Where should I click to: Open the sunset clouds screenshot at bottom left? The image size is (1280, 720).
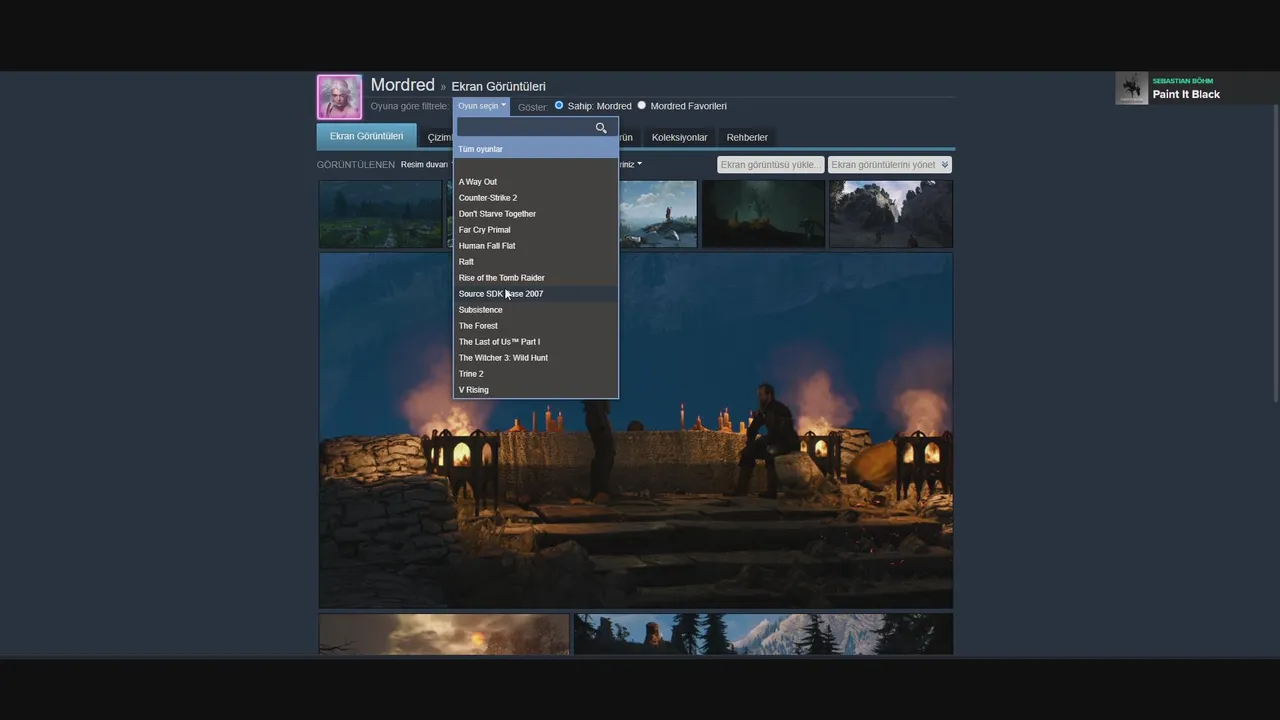[444, 634]
